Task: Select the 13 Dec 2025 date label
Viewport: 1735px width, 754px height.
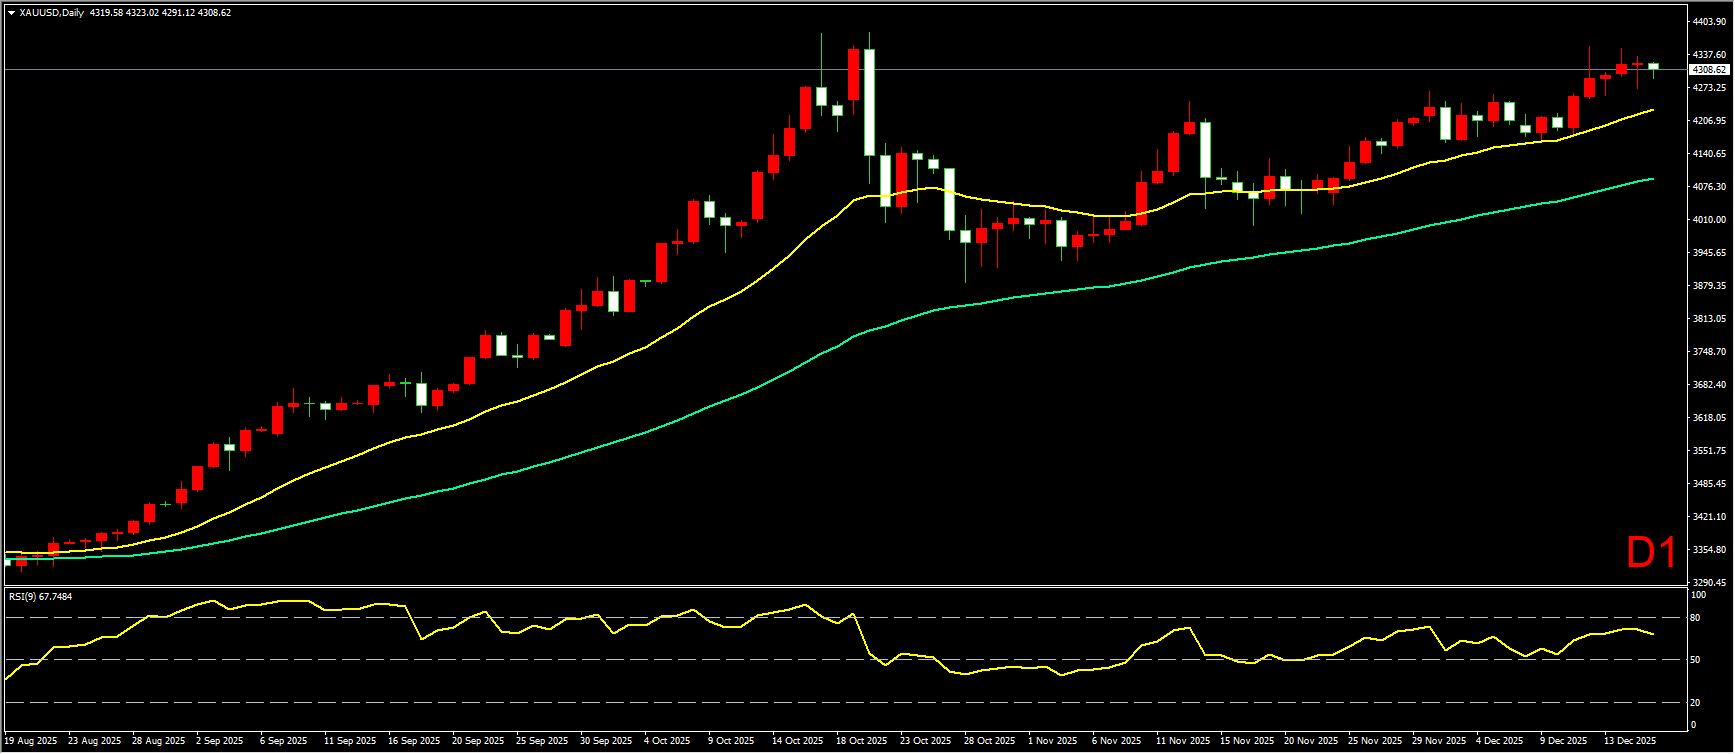Action: pyautogui.click(x=1630, y=741)
